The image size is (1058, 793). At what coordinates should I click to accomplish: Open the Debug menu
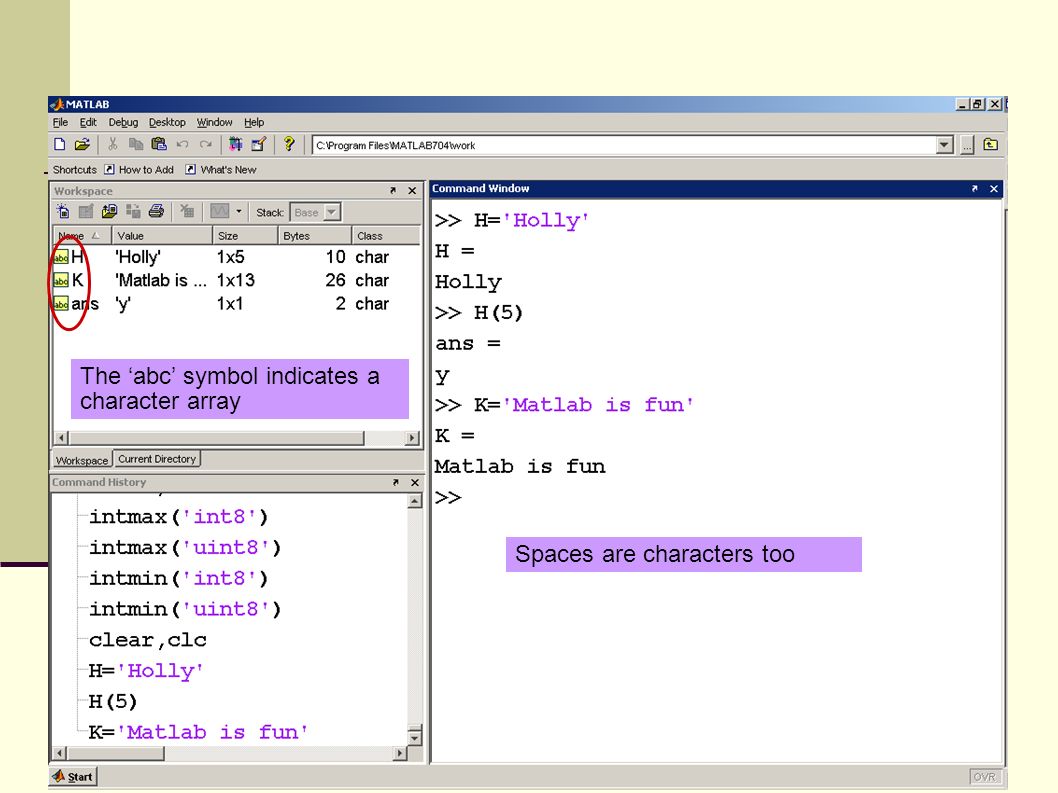pyautogui.click(x=123, y=122)
